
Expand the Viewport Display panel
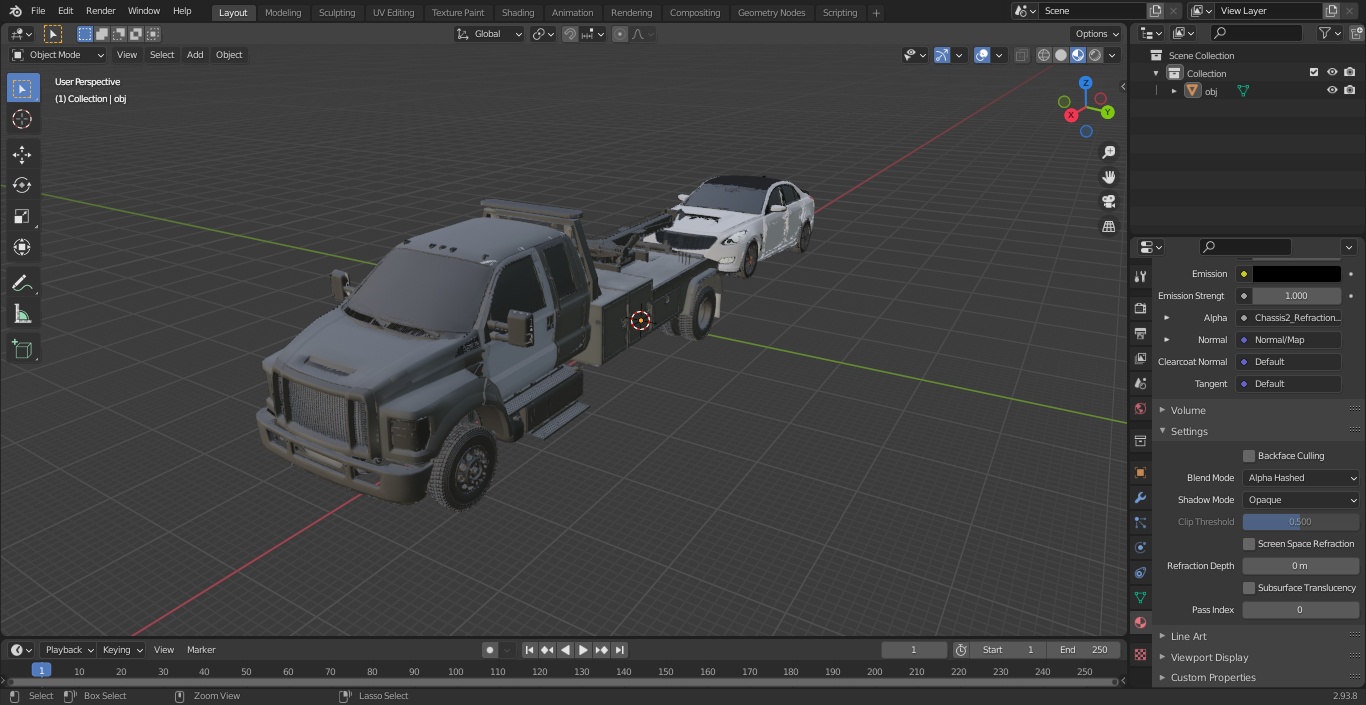1209,658
